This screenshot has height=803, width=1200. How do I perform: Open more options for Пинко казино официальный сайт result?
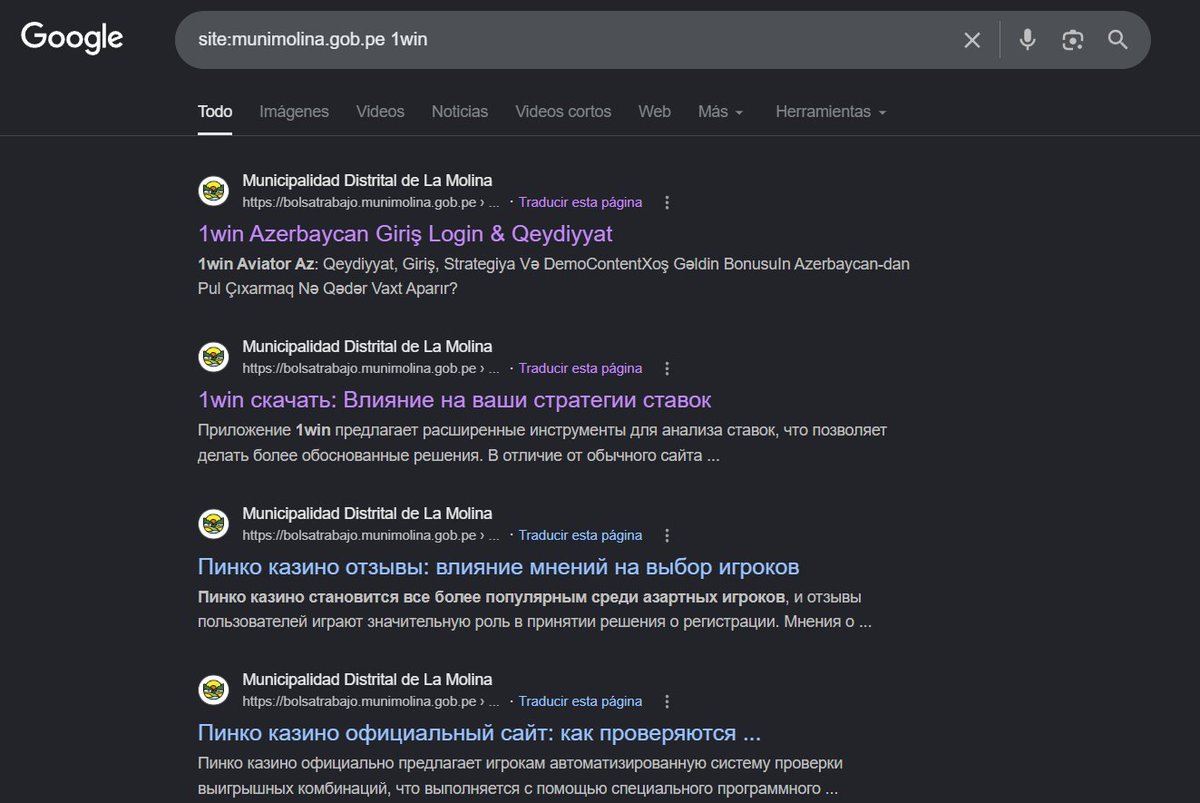point(667,701)
